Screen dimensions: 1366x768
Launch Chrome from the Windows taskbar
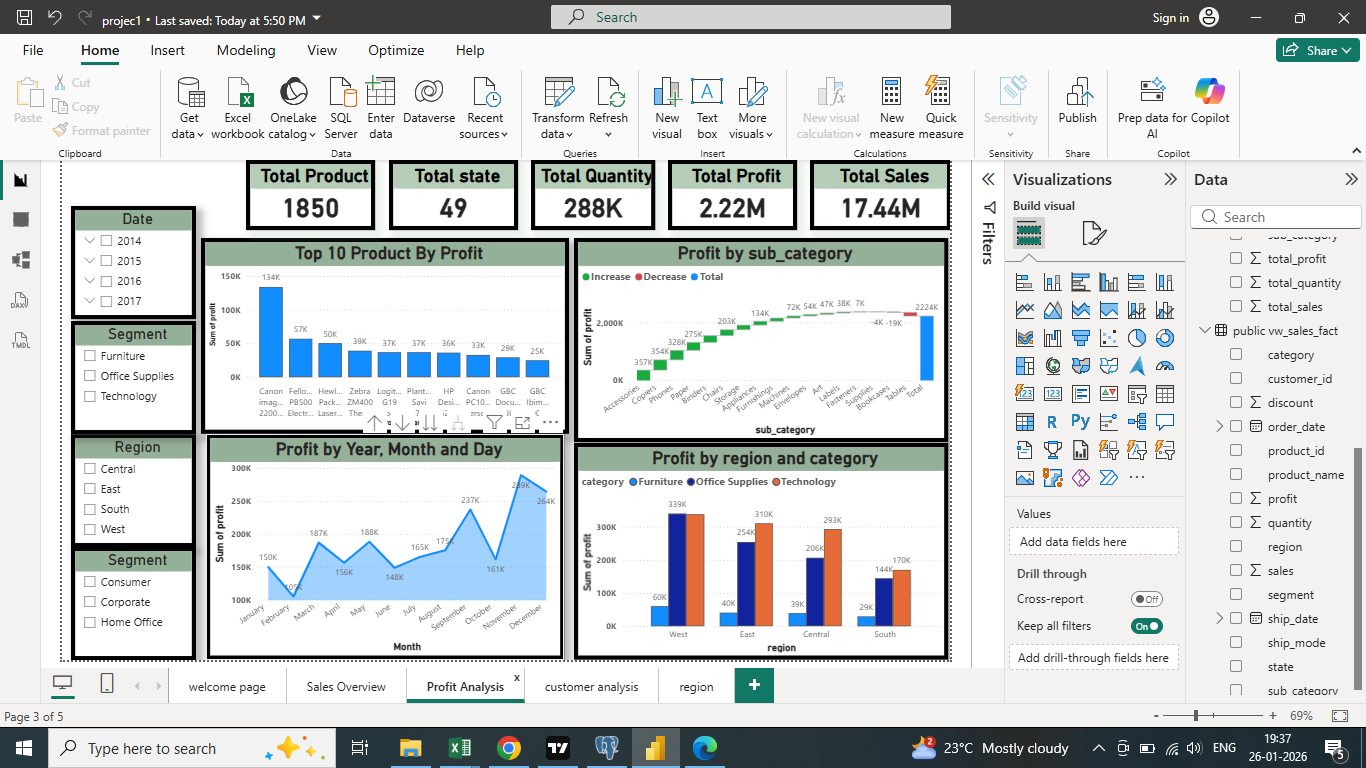point(509,748)
